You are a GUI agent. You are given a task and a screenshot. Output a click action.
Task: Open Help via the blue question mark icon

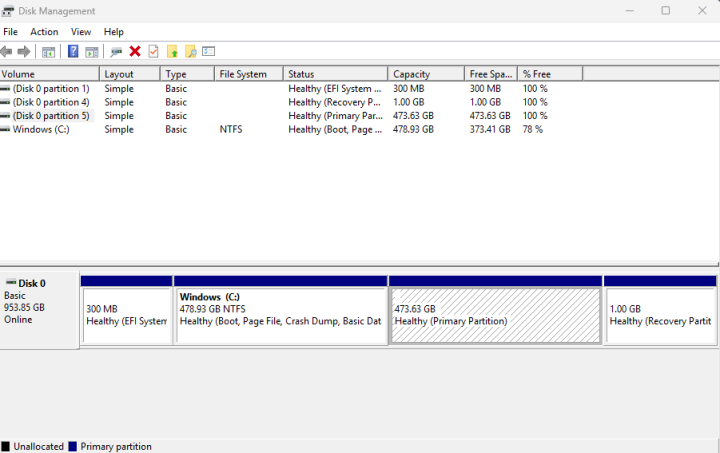point(73,51)
